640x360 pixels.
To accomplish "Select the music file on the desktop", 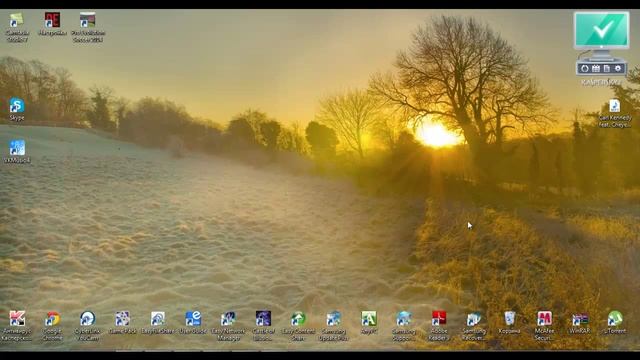I will (x=615, y=113).
